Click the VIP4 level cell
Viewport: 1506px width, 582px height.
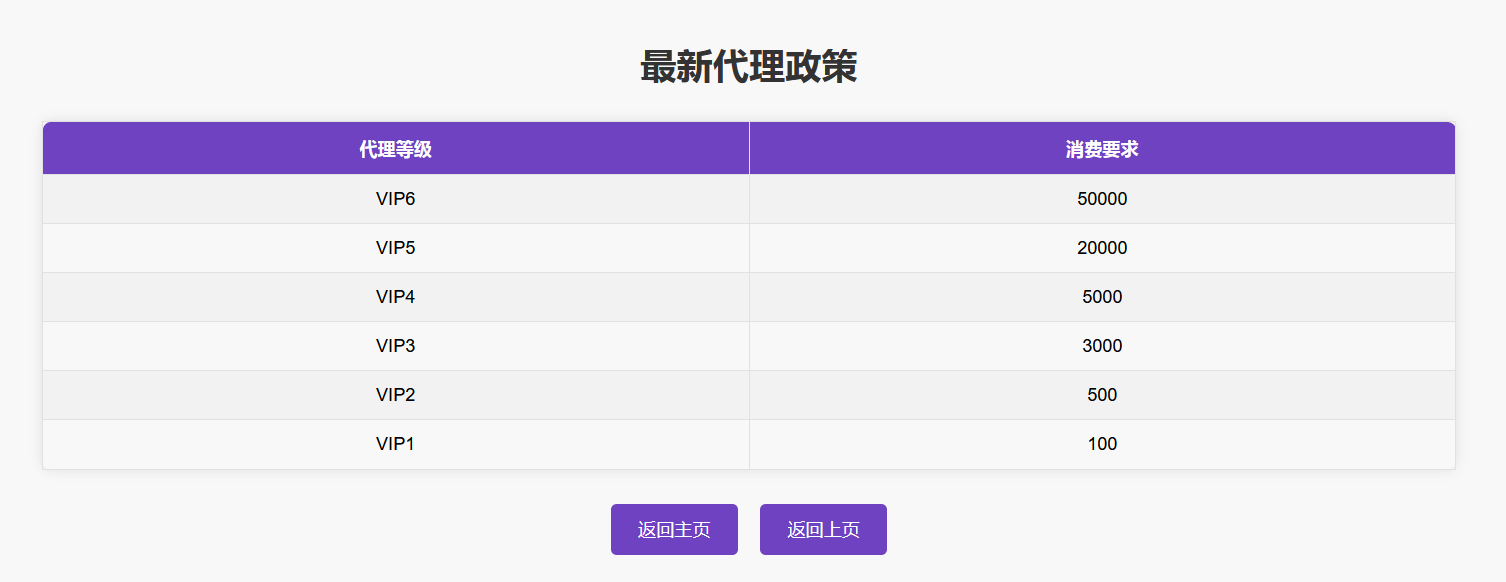coord(396,296)
